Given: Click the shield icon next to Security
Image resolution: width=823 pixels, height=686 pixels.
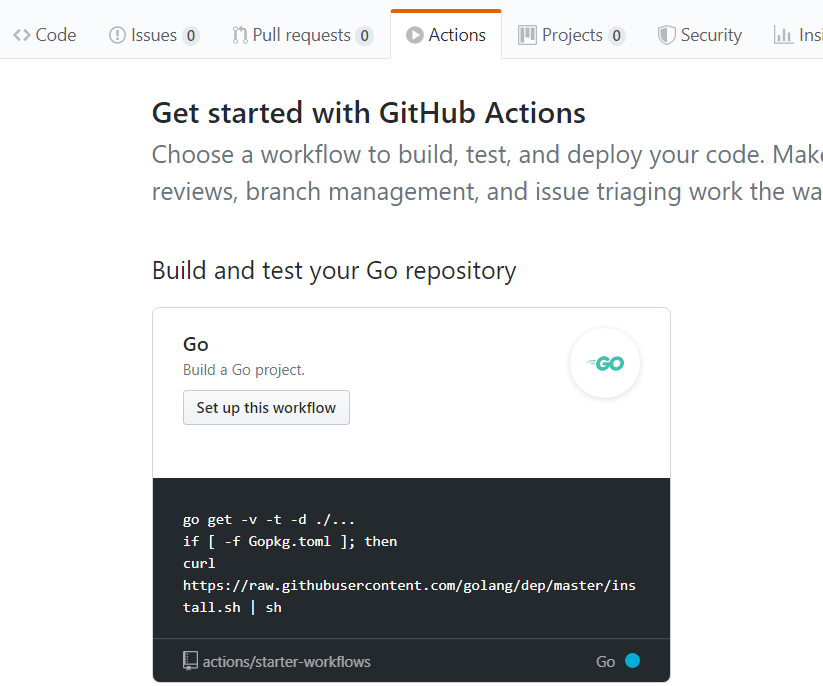Looking at the screenshot, I should click(x=665, y=34).
